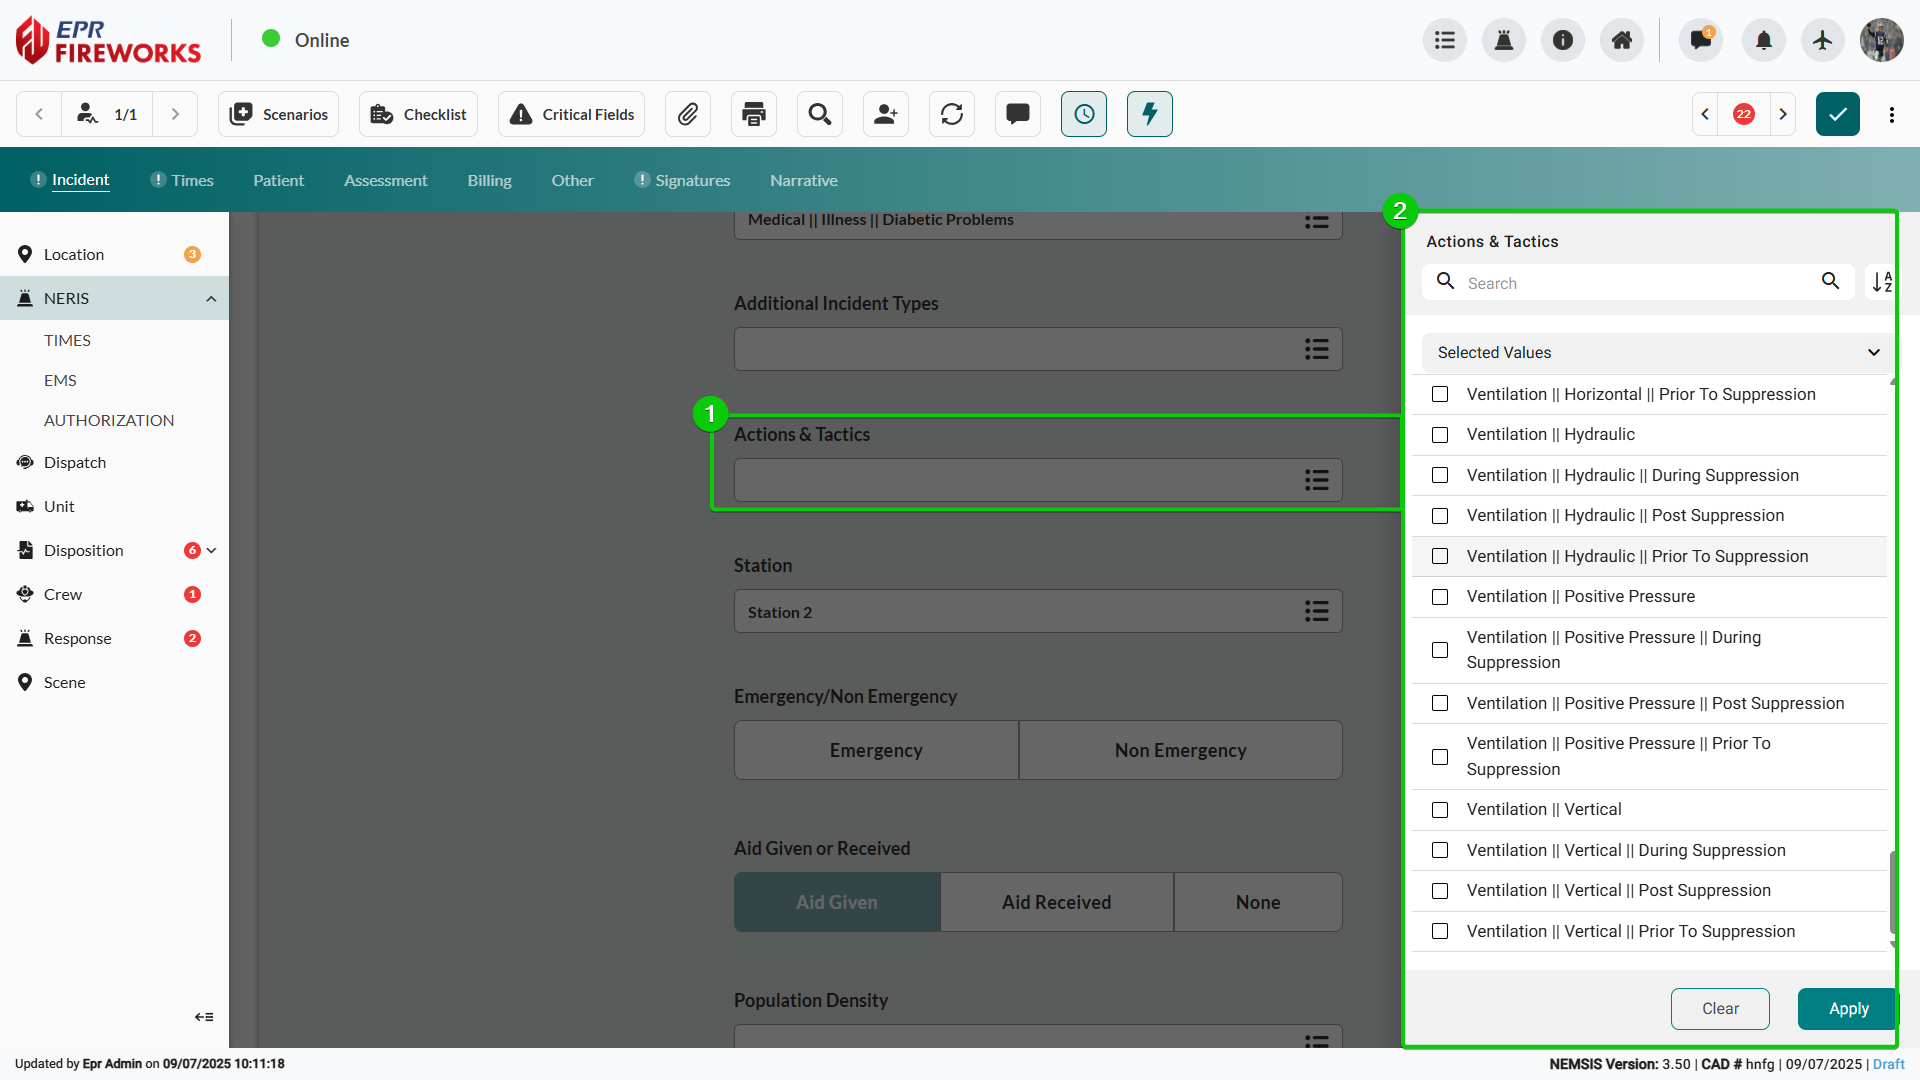
Task: Open the notifications bell icon
Action: click(1763, 40)
